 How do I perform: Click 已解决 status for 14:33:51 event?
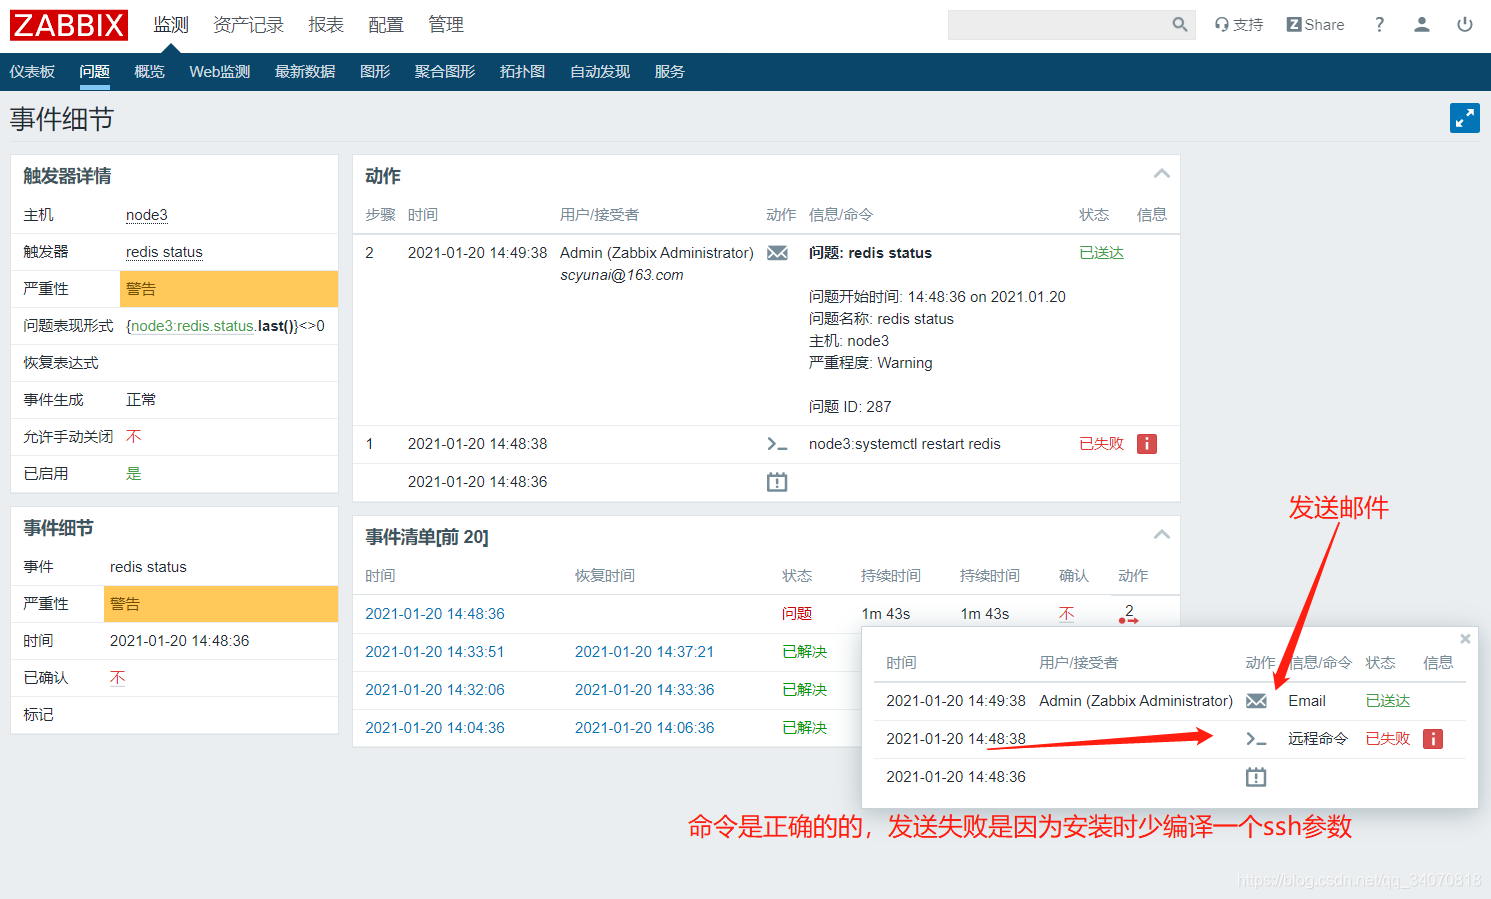(805, 652)
